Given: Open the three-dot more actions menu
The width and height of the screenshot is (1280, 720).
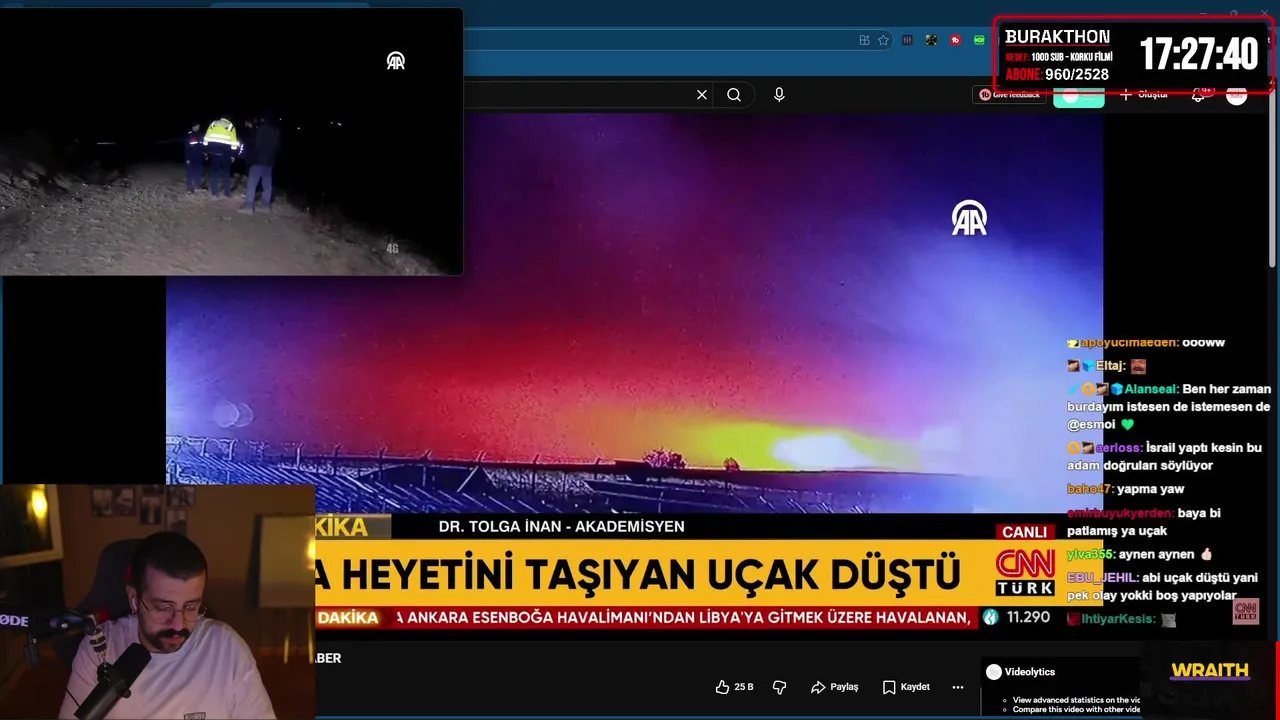Looking at the screenshot, I should point(958,687).
